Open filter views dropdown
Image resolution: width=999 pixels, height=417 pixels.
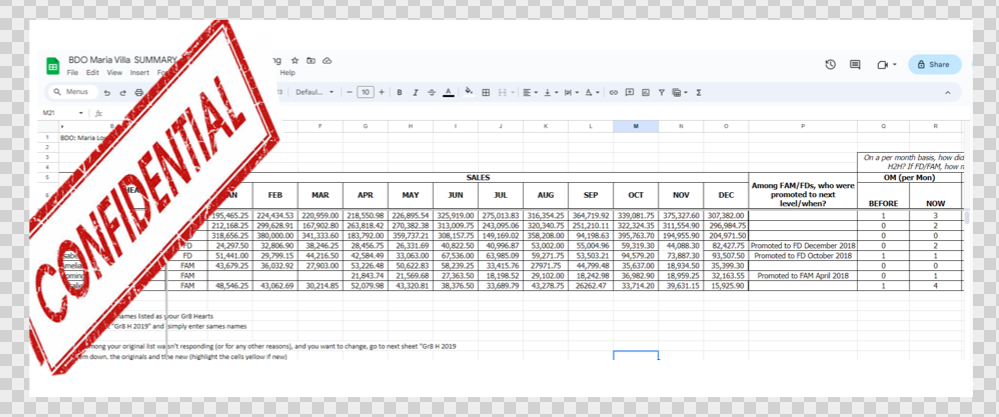click(680, 92)
